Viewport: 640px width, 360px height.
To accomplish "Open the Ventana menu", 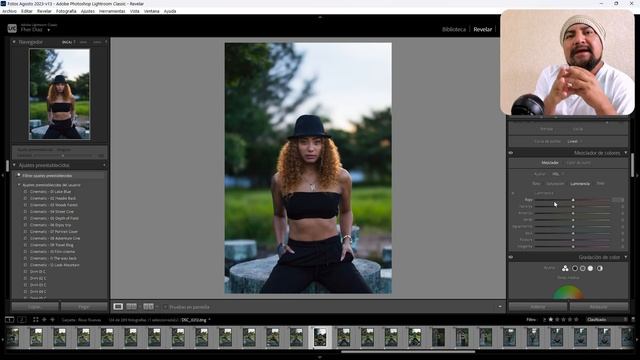I will [151, 11].
